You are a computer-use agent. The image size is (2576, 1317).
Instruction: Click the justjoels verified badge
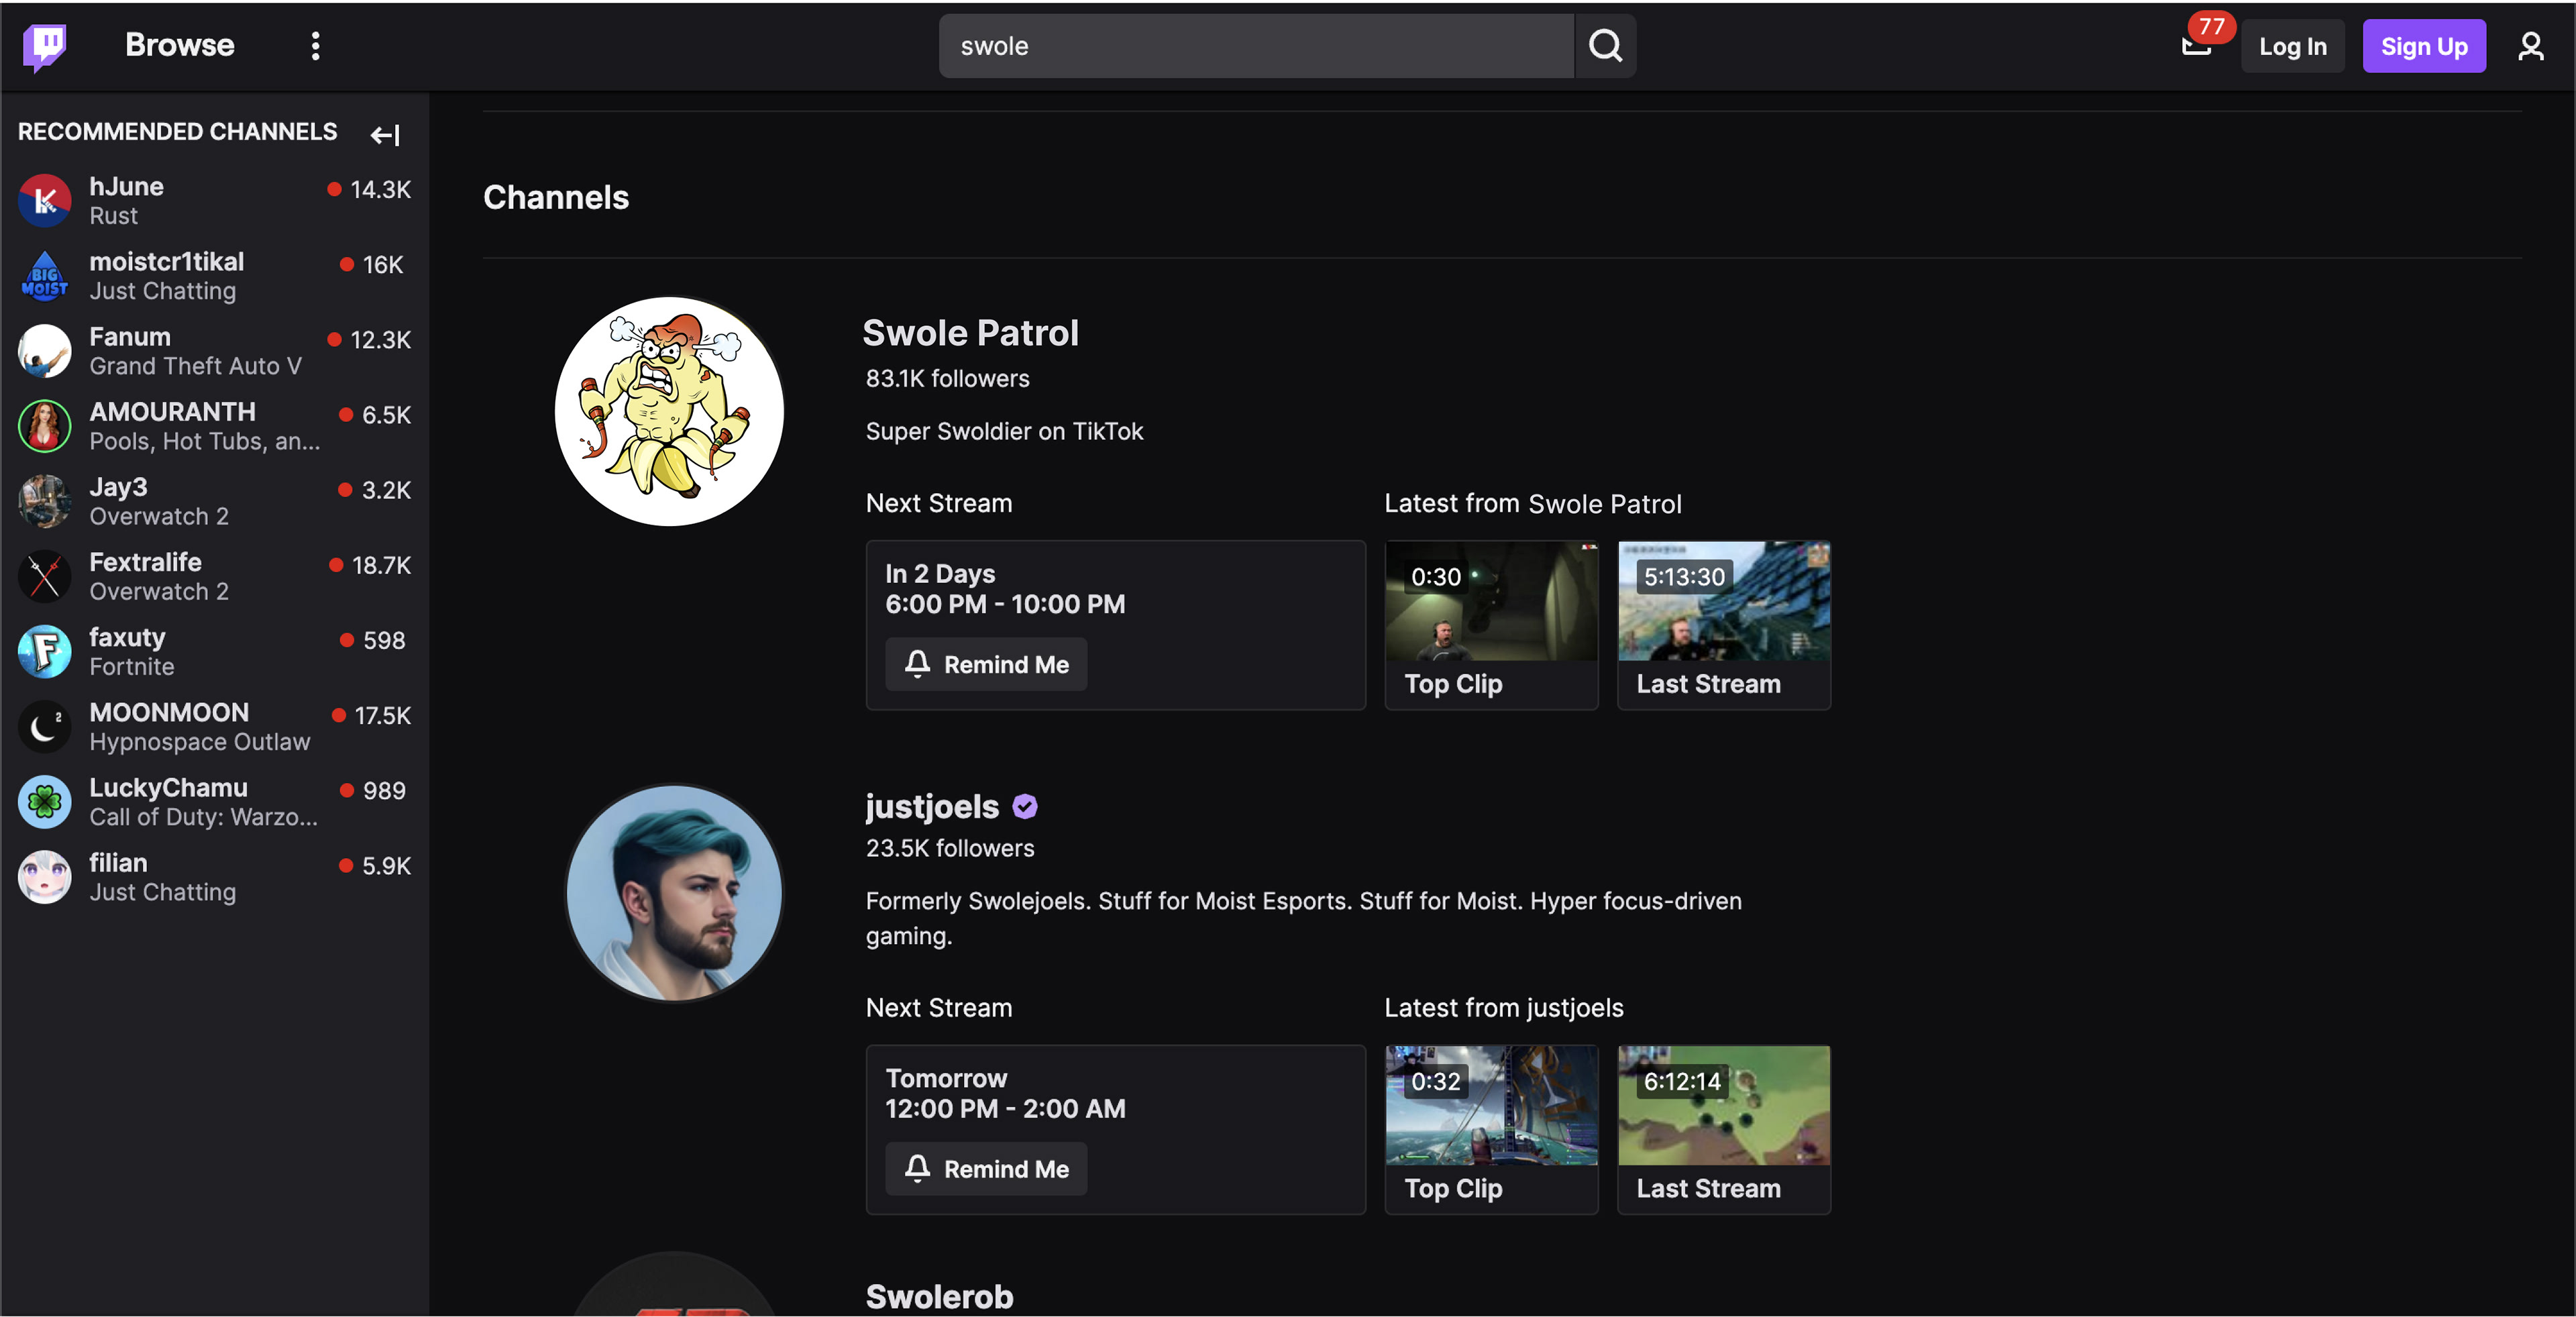click(x=1024, y=806)
